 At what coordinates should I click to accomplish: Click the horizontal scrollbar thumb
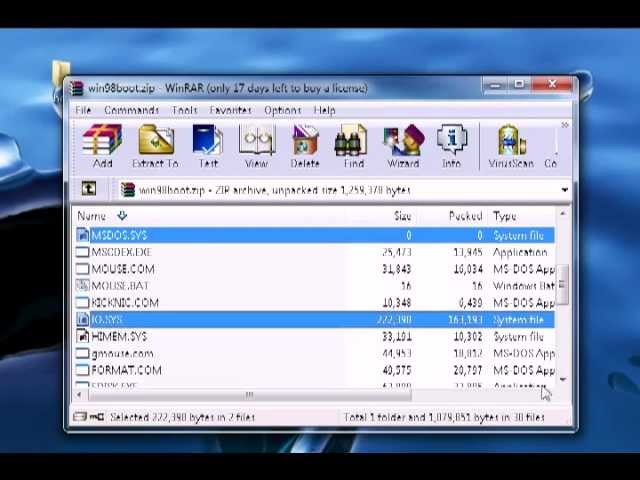click(250, 395)
